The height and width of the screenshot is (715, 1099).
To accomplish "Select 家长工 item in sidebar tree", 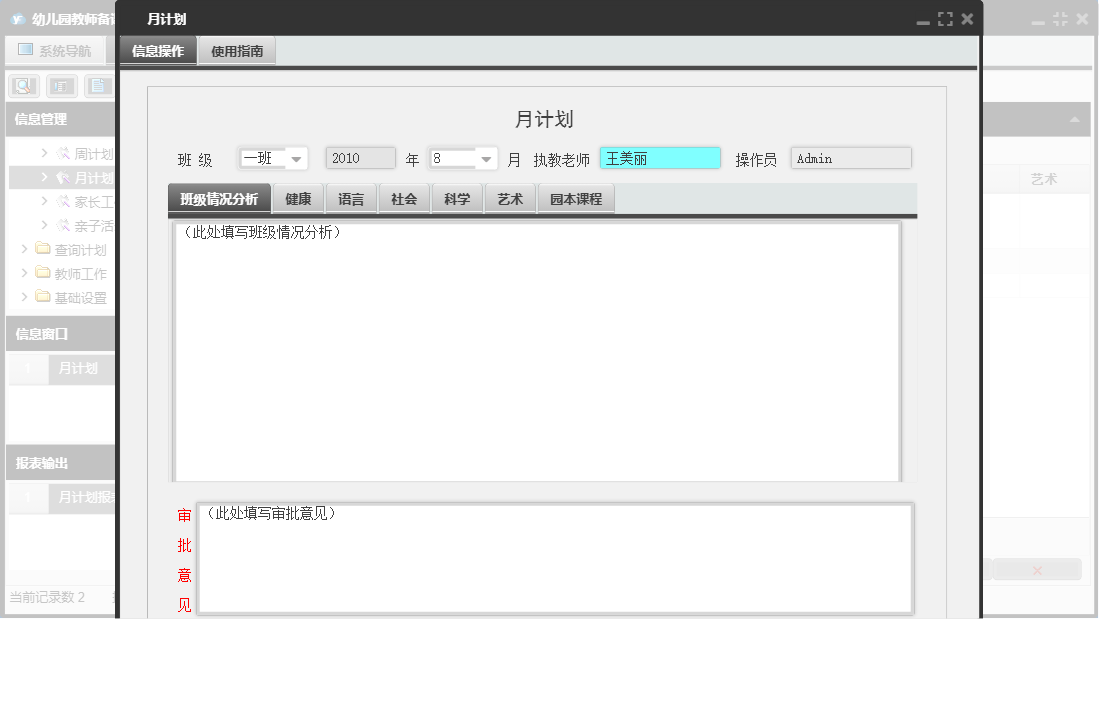I will pos(94,202).
